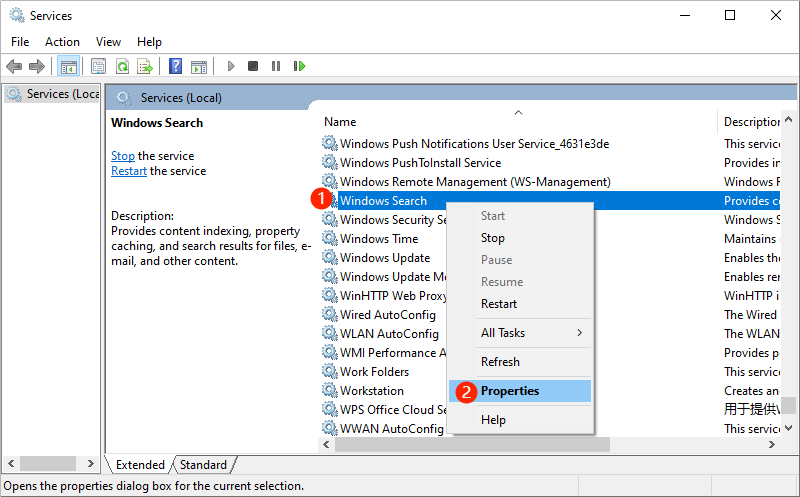Screen dimensions: 800x497
Task: Sort by the Description column header
Action: 749,121
